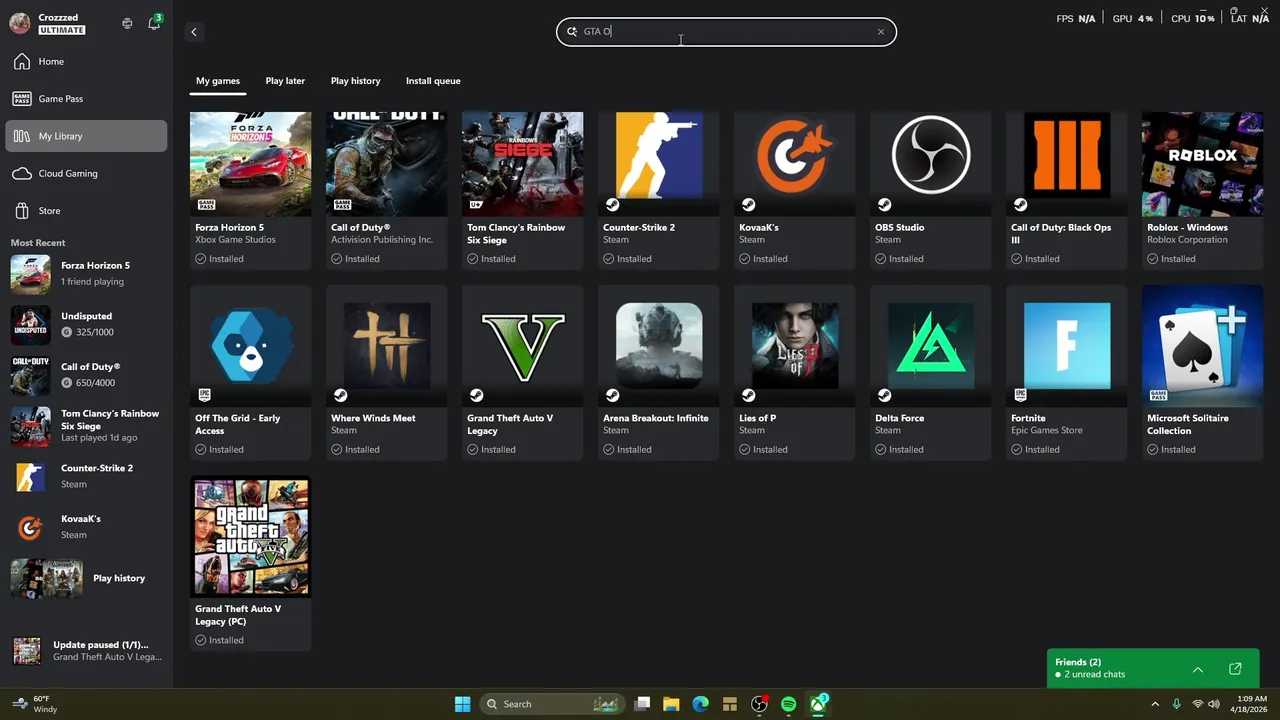Open Microsoft Edge from taskbar
Screen dimensions: 1280x720
(700, 704)
